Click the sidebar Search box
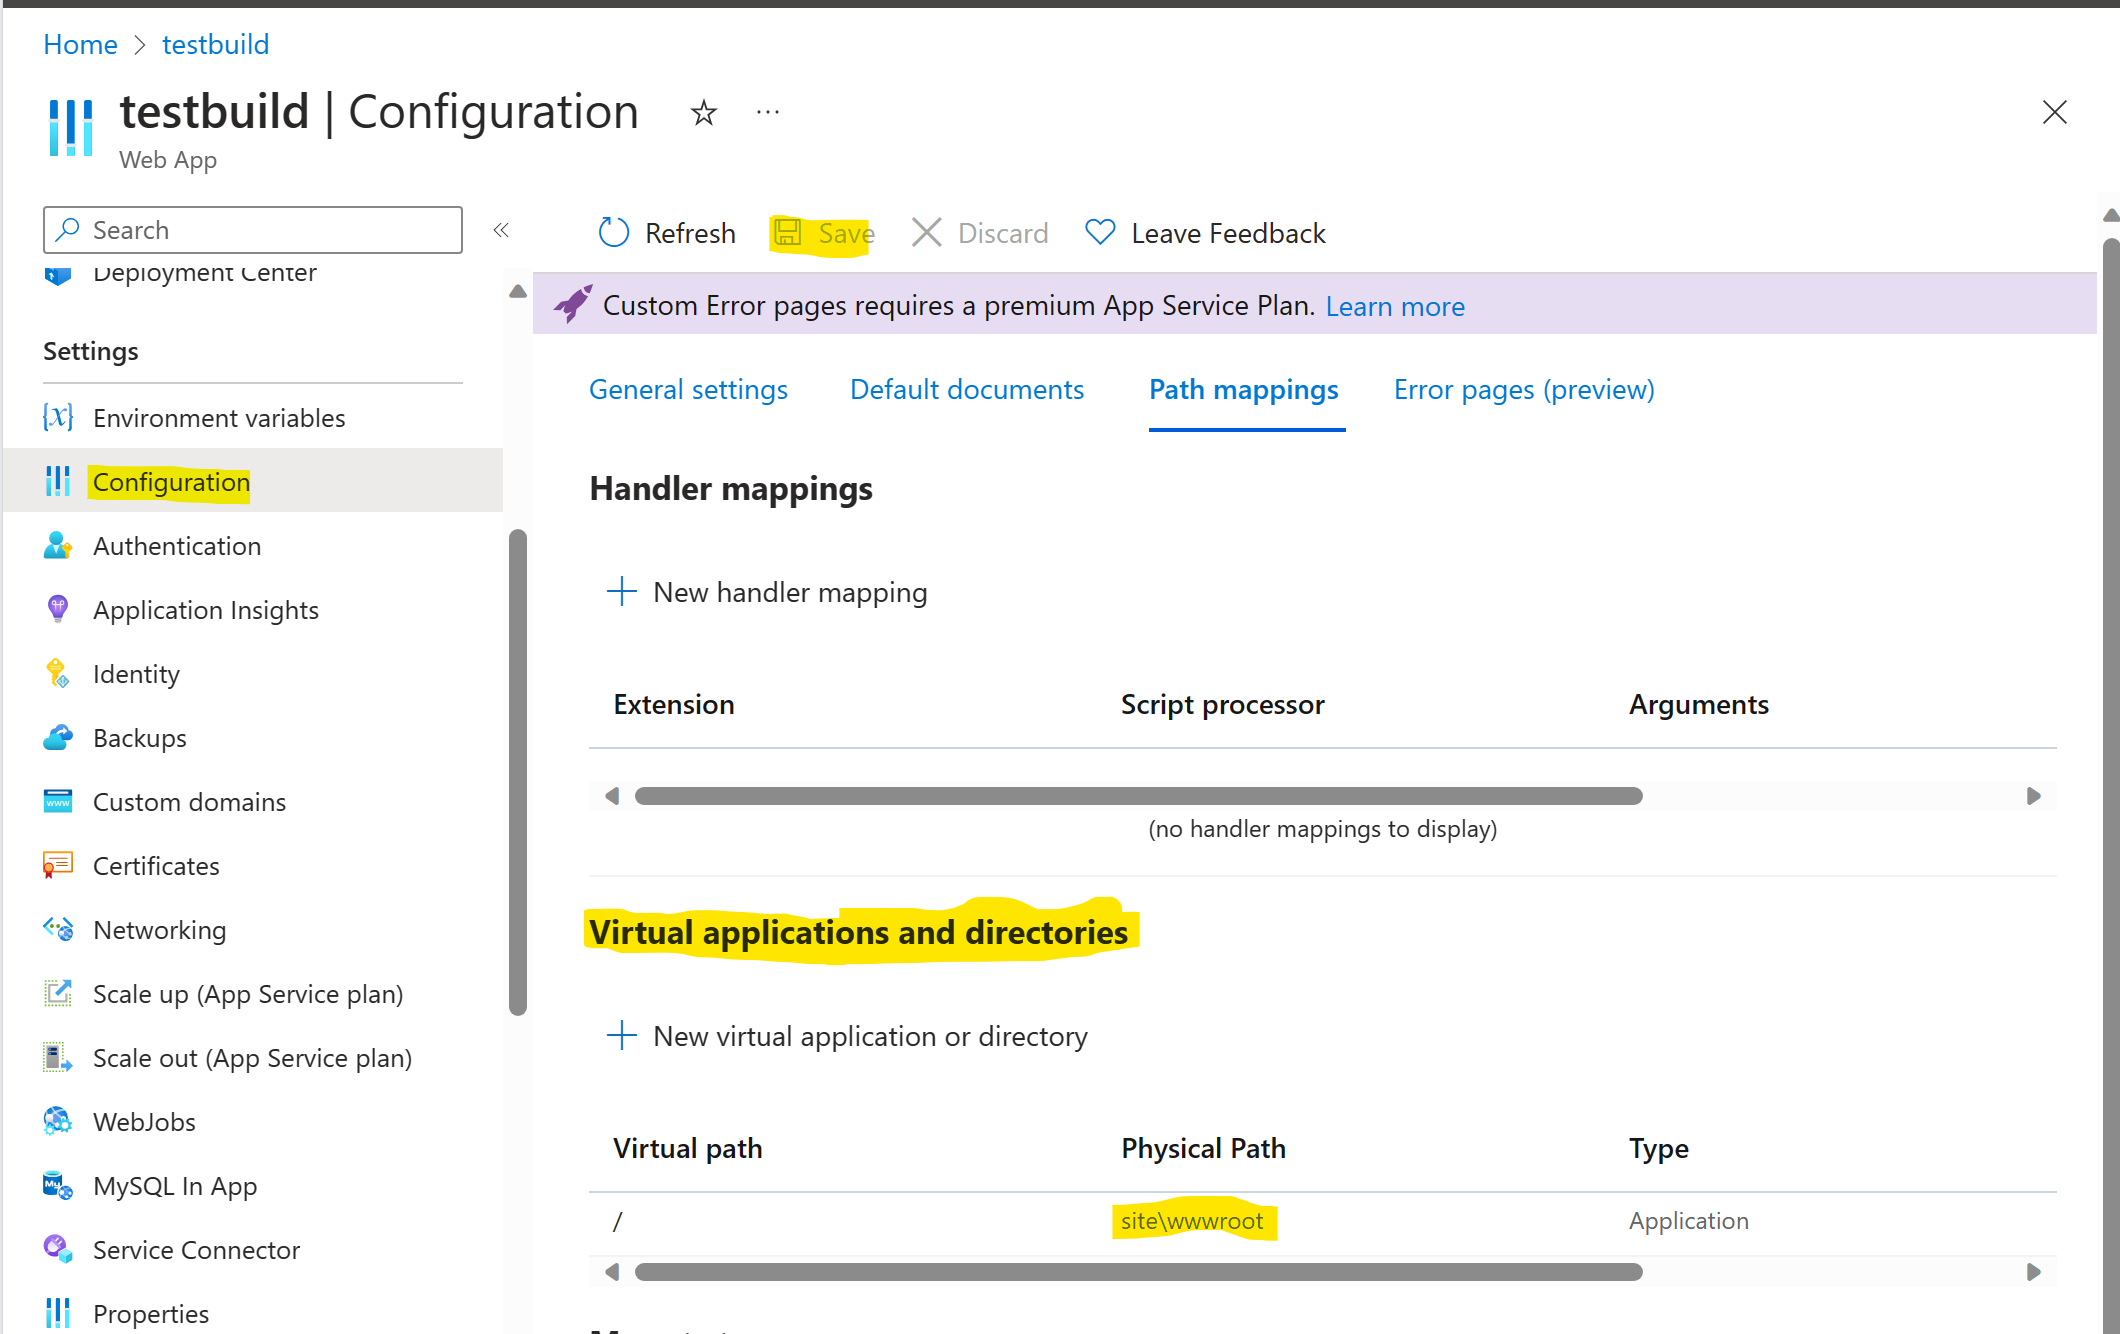The width and height of the screenshot is (2120, 1334). [x=252, y=229]
